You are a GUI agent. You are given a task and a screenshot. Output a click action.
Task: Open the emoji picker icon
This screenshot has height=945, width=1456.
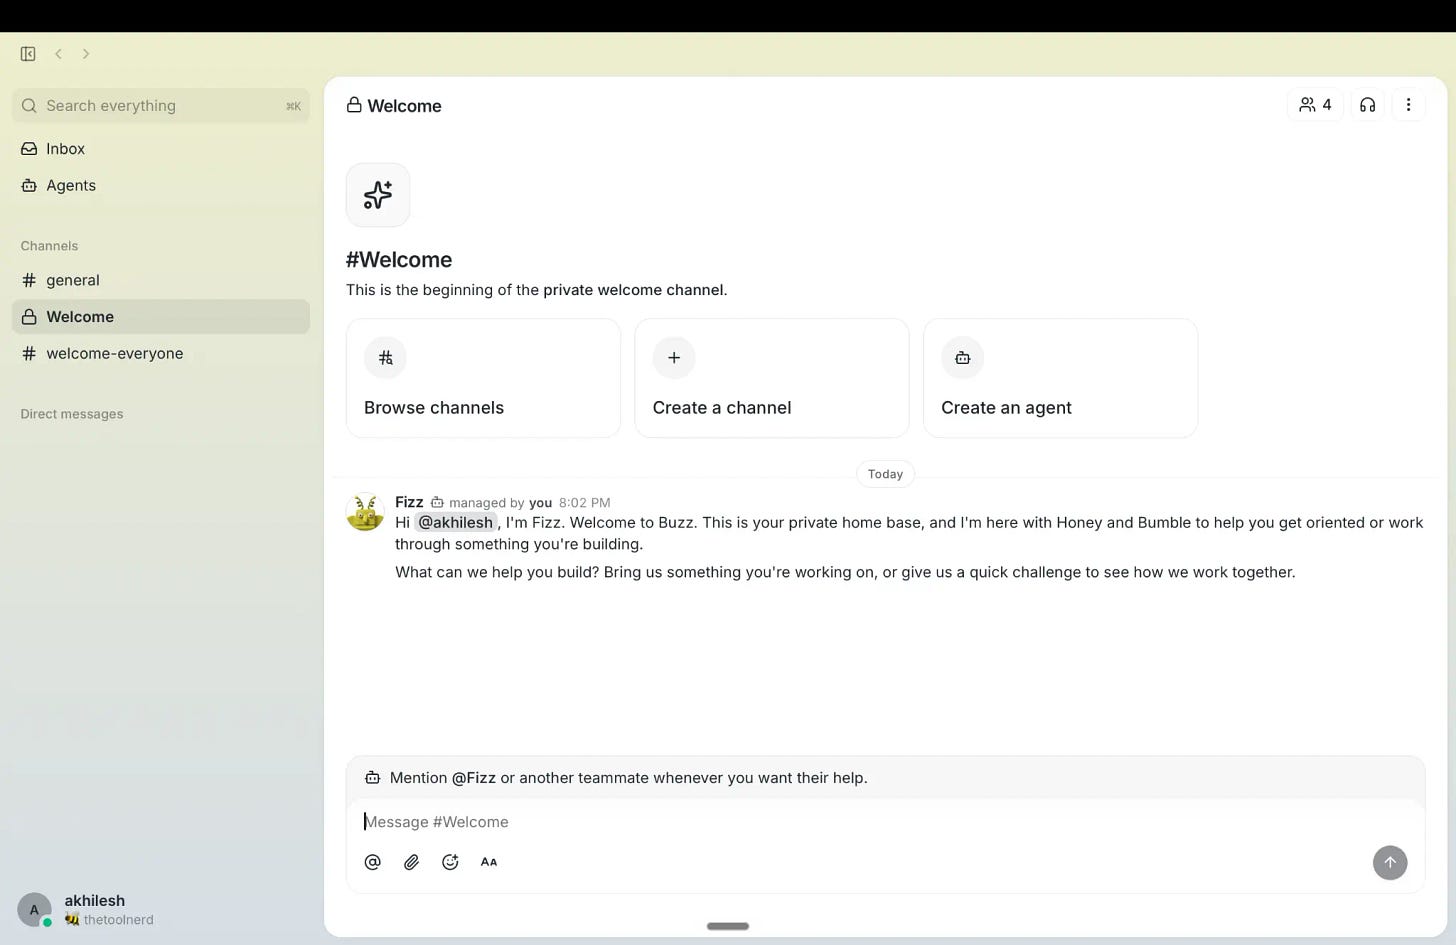click(x=450, y=862)
